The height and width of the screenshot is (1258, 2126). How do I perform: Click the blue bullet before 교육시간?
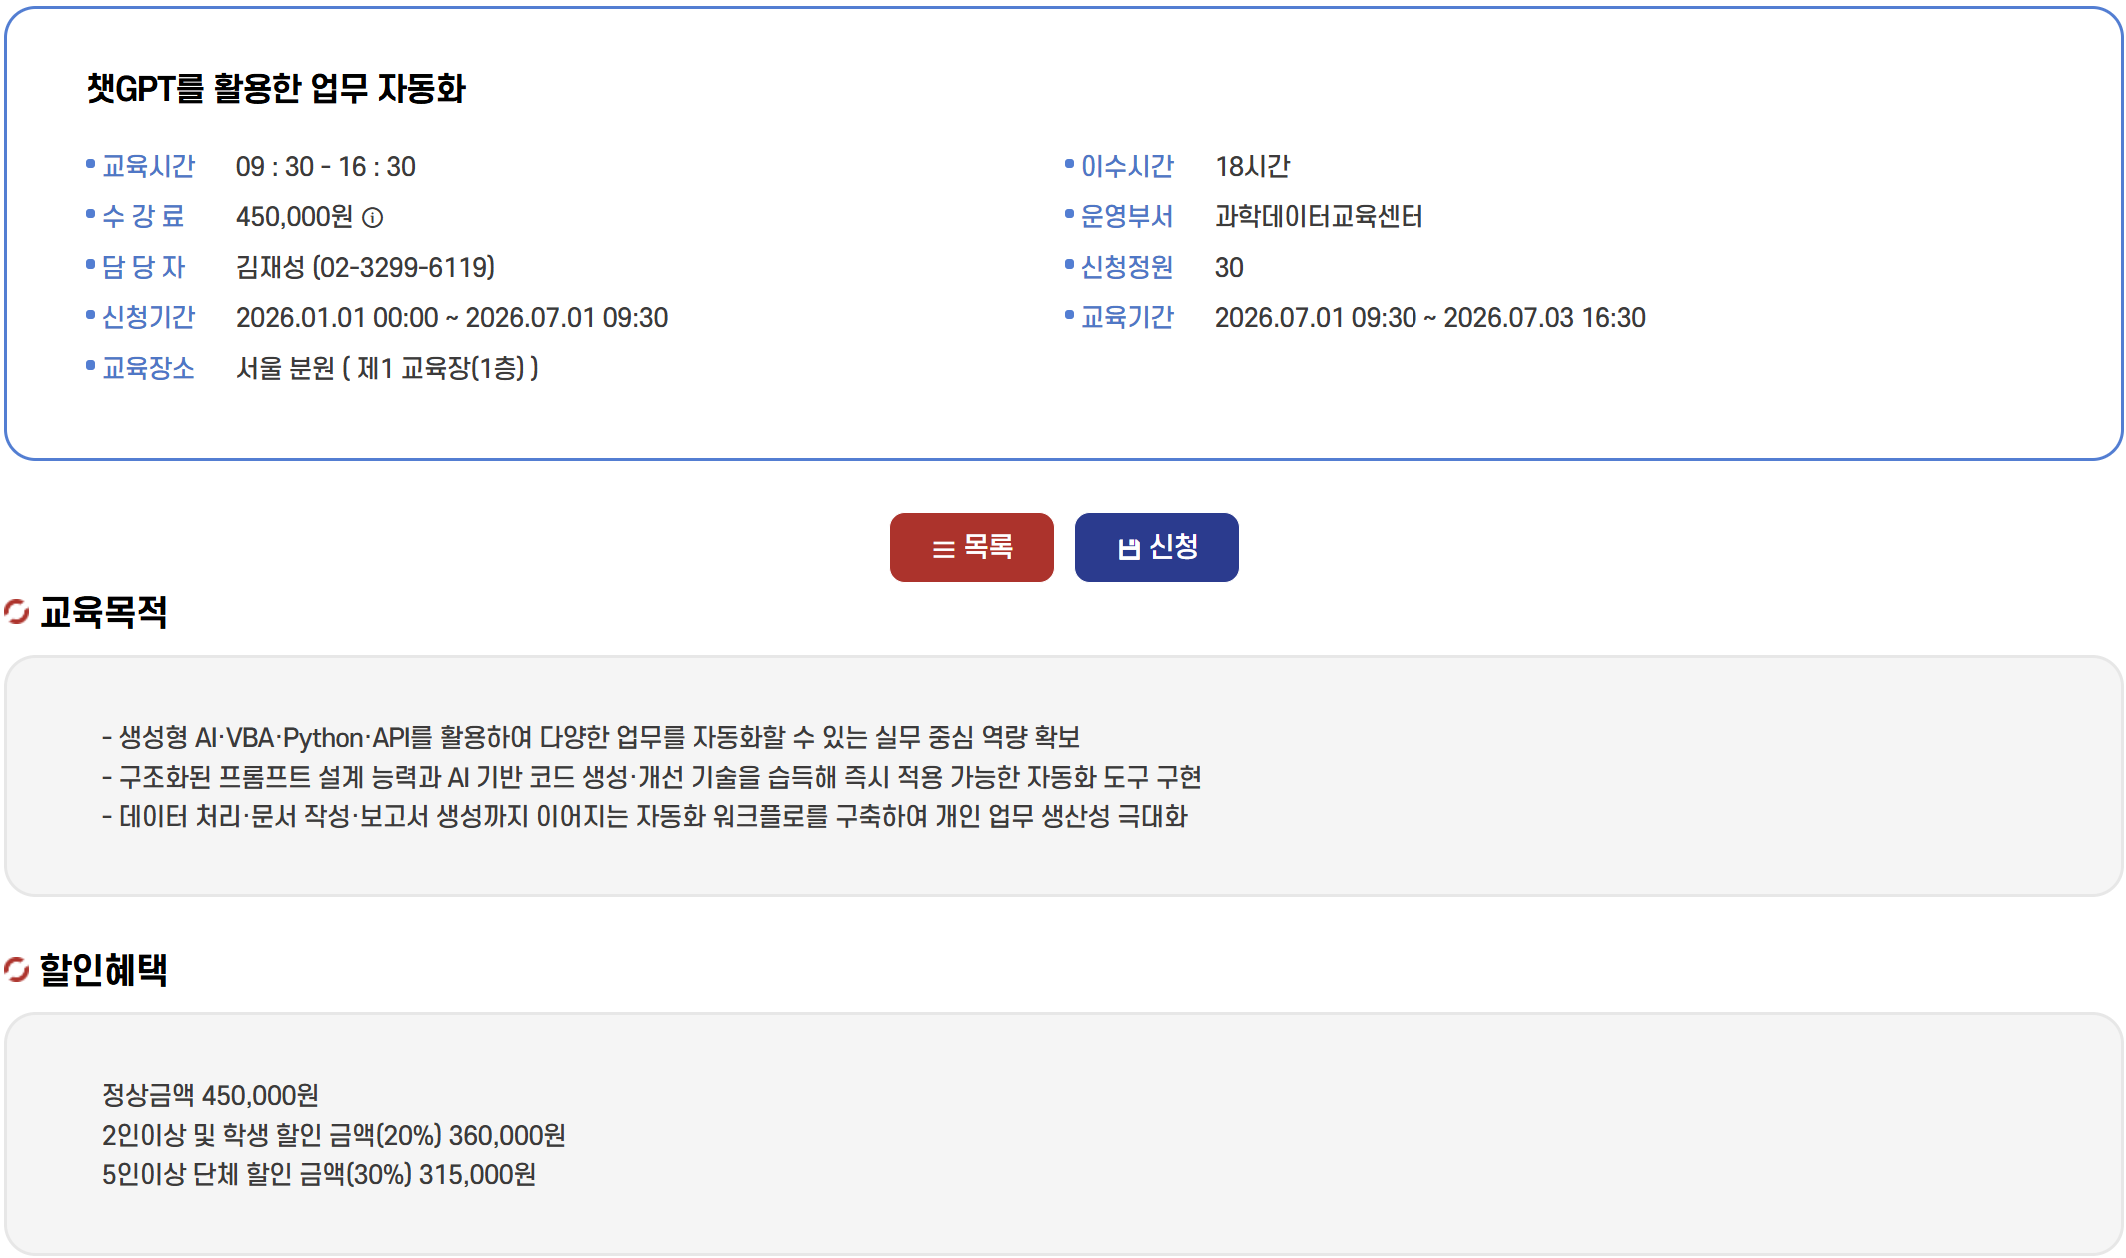pos(90,164)
